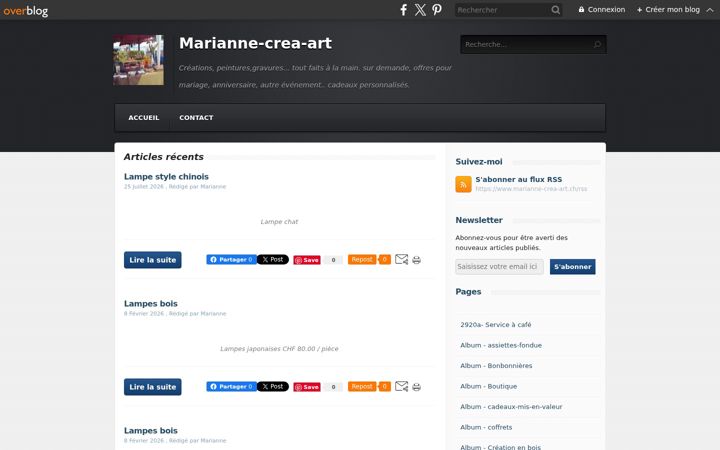Open the Pinterest icon in top bar
Viewport: 720px width, 450px height.
click(437, 10)
